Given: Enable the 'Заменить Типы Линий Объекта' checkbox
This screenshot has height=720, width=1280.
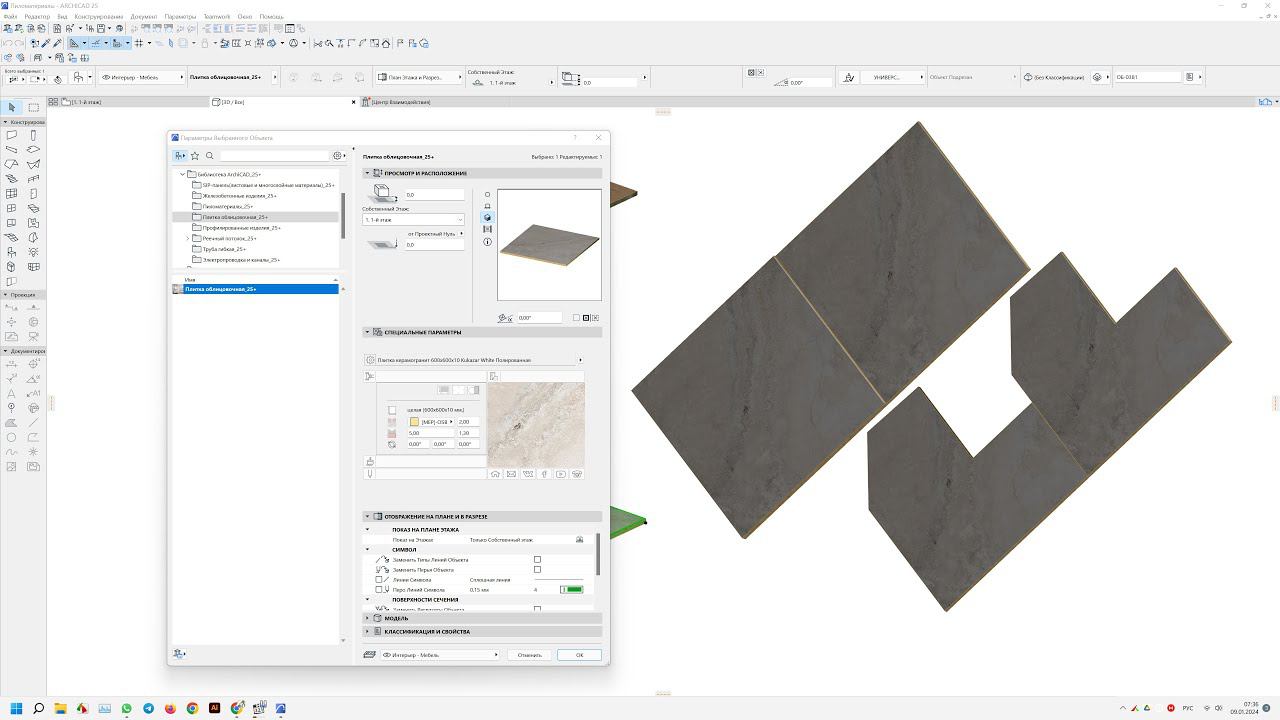Looking at the screenshot, I should 537,560.
